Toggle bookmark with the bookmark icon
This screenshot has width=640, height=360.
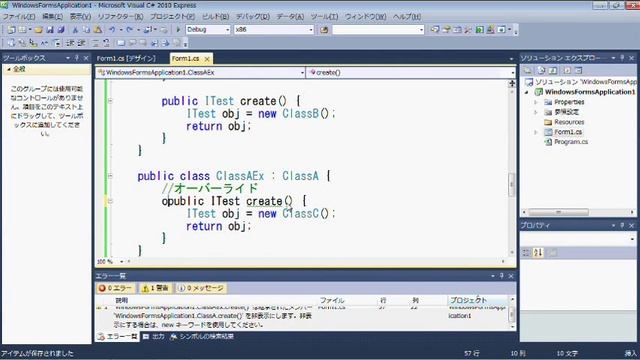(121, 42)
